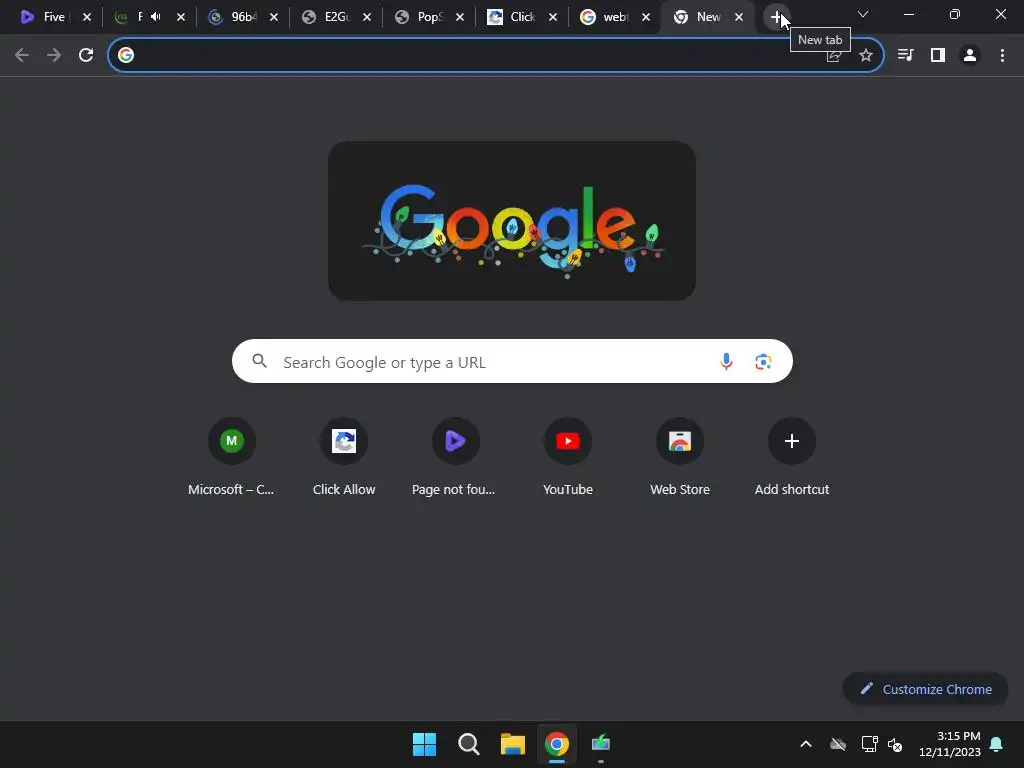Open Chrome three-dot menu
This screenshot has width=1024, height=768.
(x=1002, y=56)
